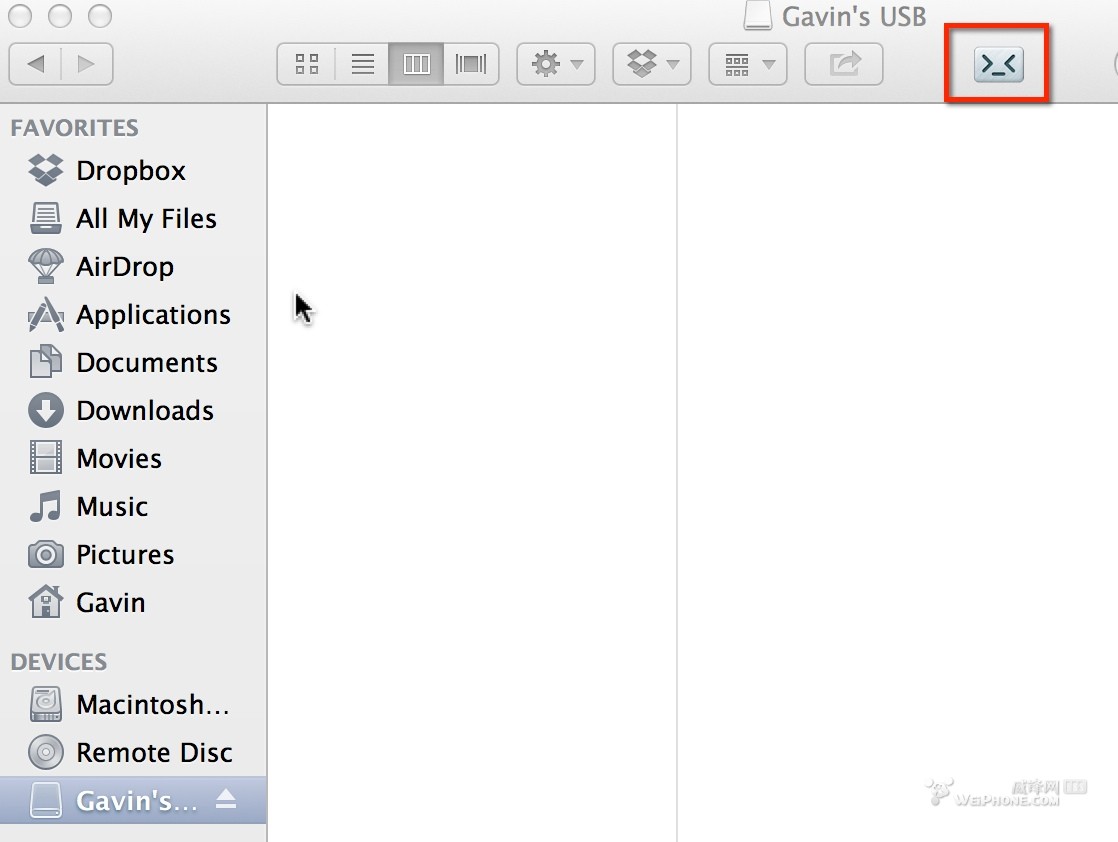Select the Macintosh hard drive
The width and height of the screenshot is (1118, 842).
coord(133,704)
